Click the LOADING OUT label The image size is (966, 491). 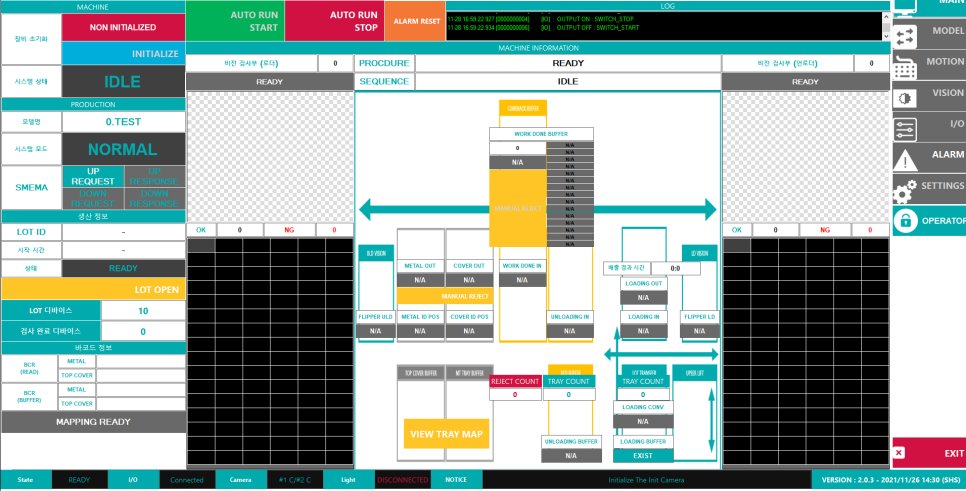point(643,283)
